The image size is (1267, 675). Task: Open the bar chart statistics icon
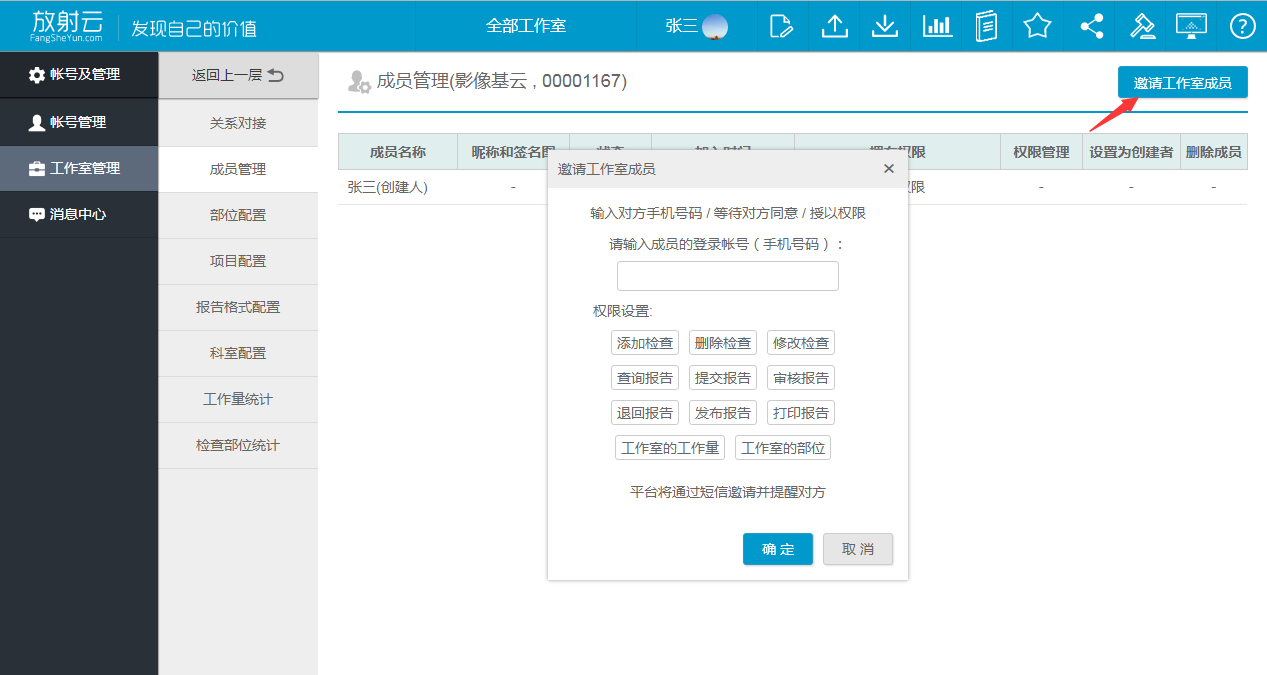click(x=937, y=26)
